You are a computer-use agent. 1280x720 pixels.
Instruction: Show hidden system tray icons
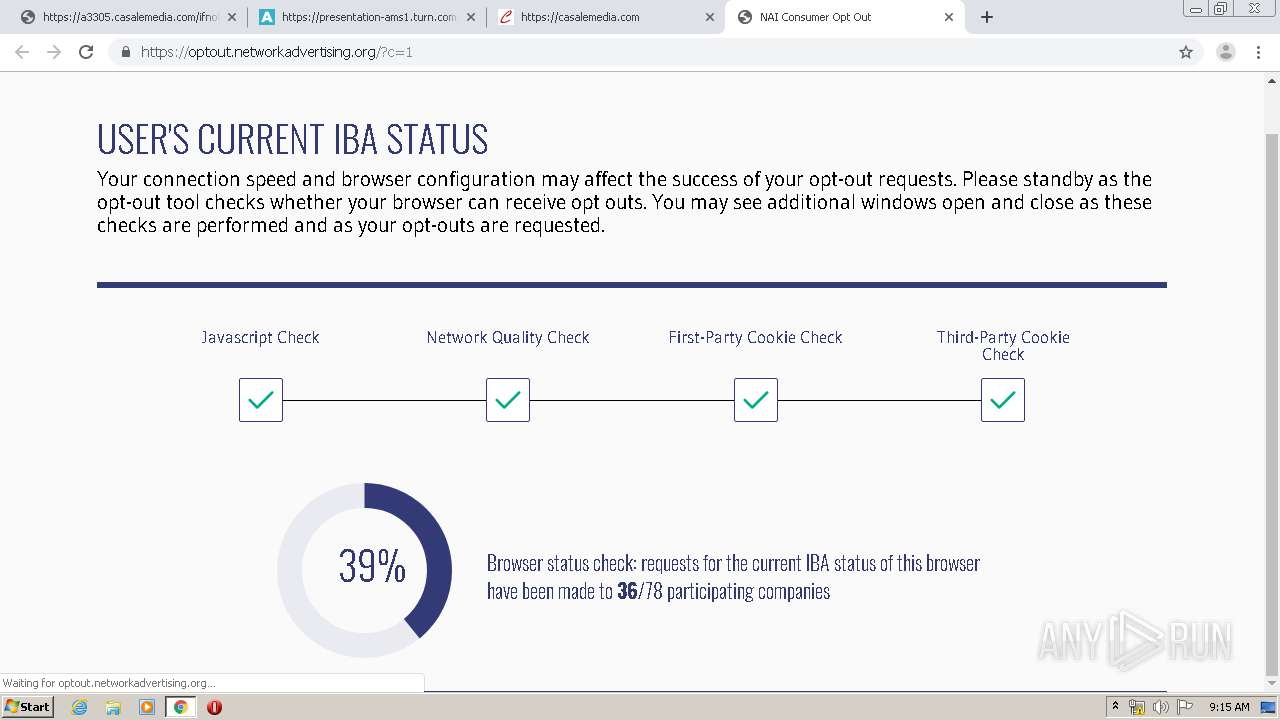pyautogui.click(x=1115, y=707)
